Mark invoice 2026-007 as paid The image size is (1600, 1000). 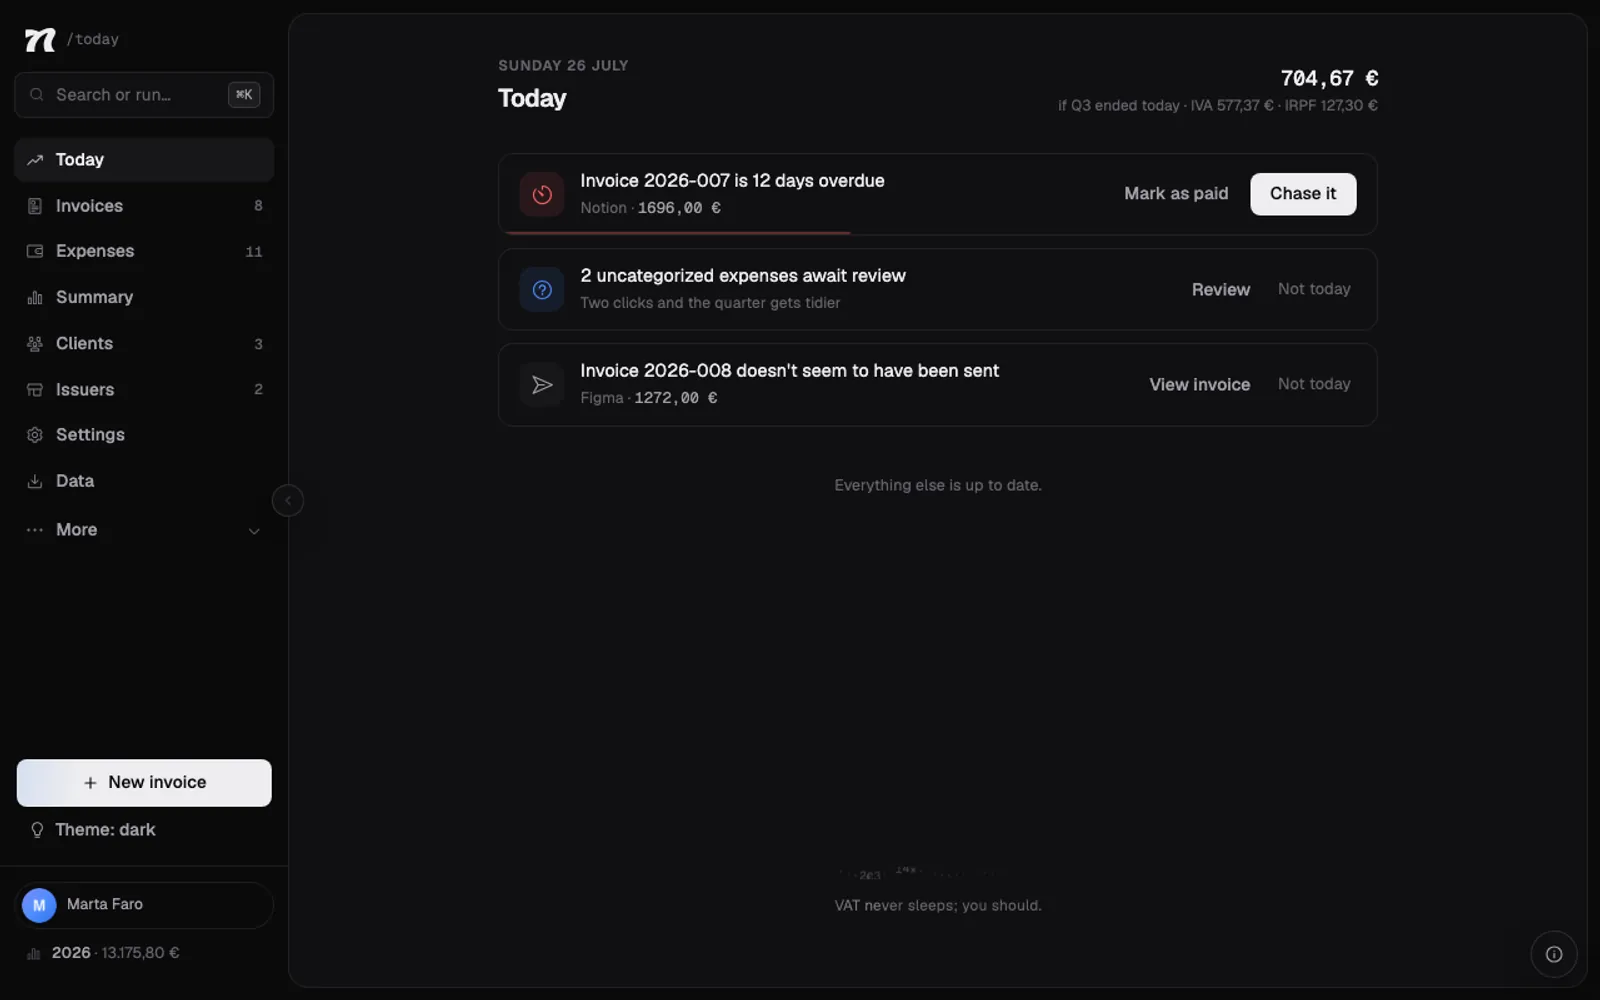click(1176, 194)
